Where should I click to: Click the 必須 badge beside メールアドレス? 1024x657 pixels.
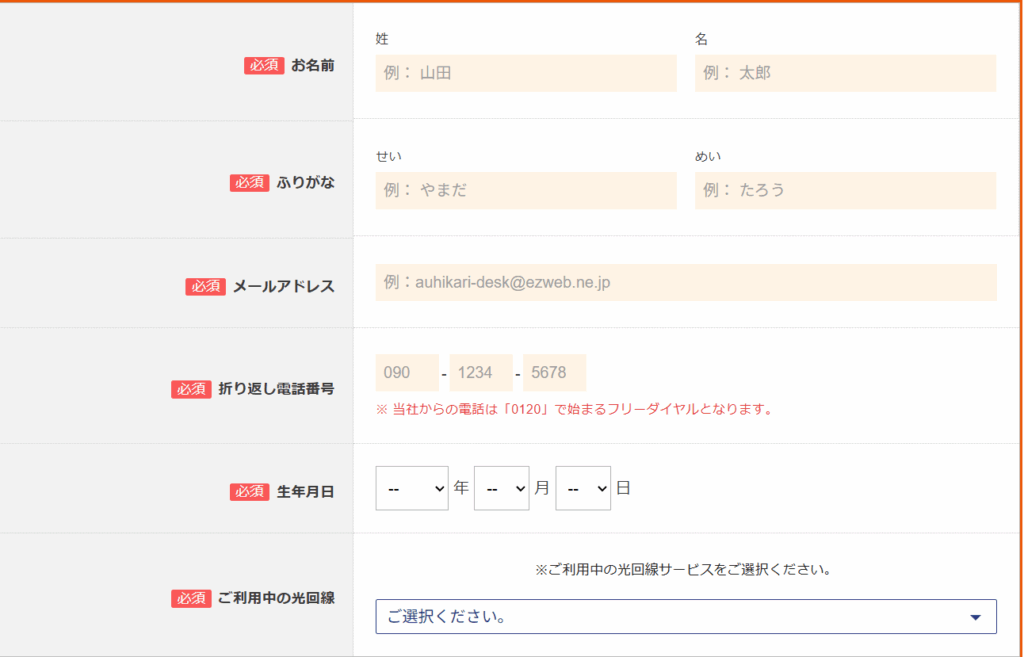point(205,287)
